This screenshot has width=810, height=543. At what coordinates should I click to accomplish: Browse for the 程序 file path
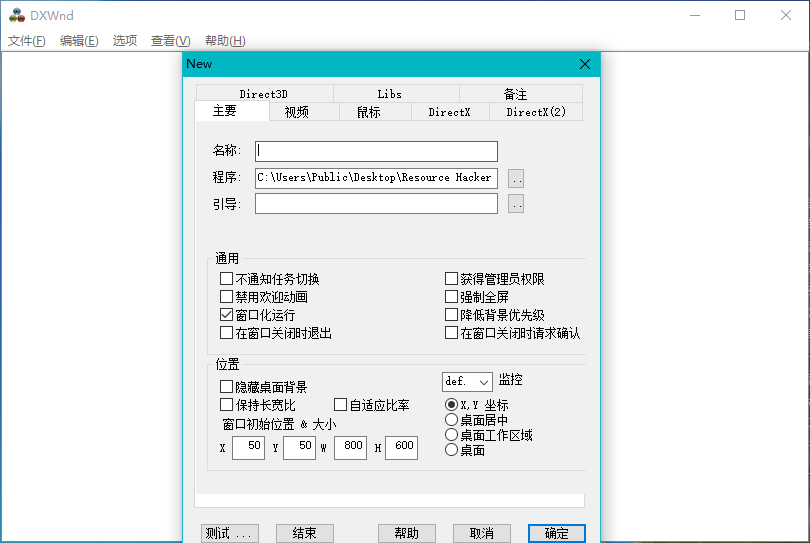point(516,178)
